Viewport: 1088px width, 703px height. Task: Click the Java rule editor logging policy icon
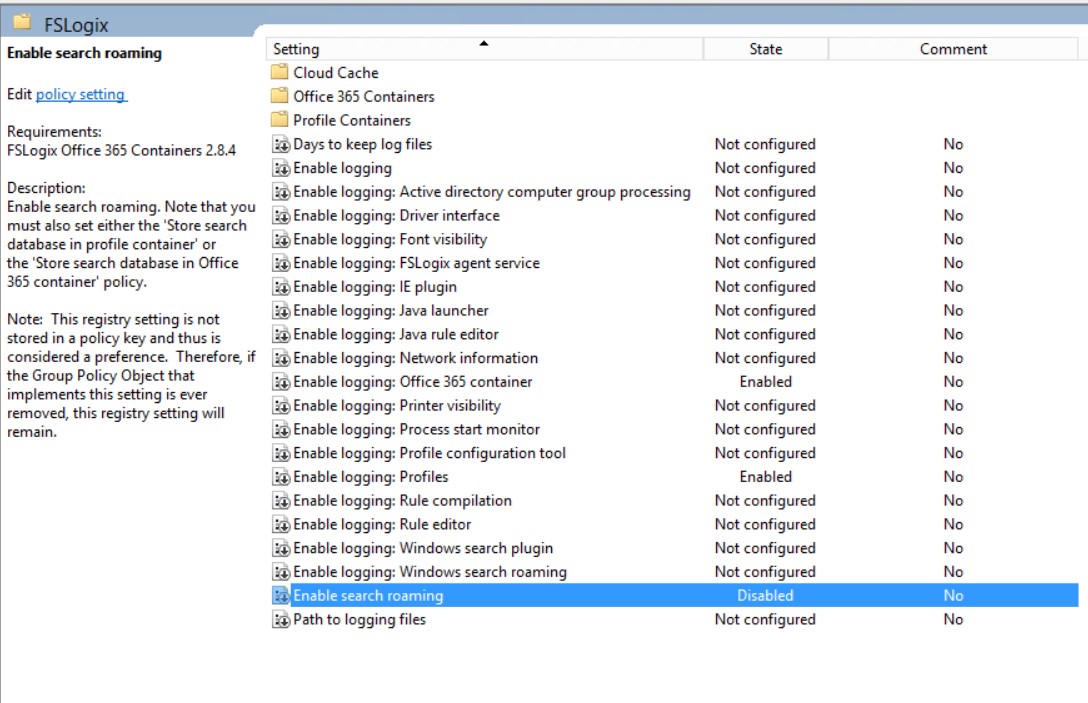(x=281, y=334)
